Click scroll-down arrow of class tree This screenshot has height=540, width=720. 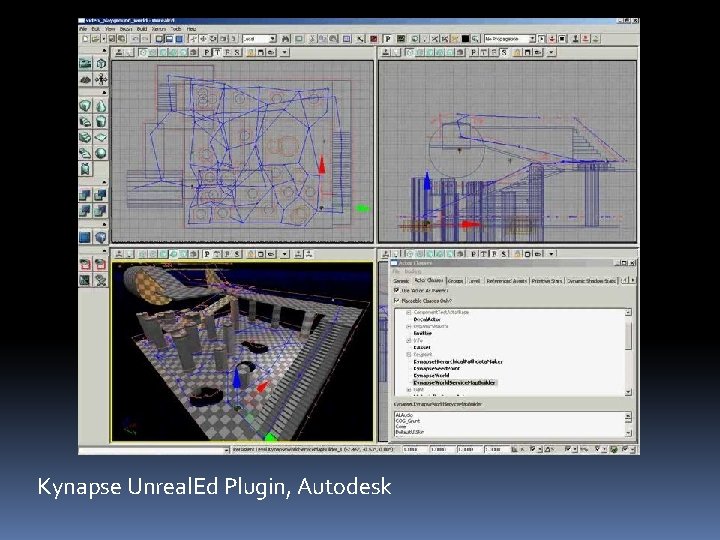628,392
